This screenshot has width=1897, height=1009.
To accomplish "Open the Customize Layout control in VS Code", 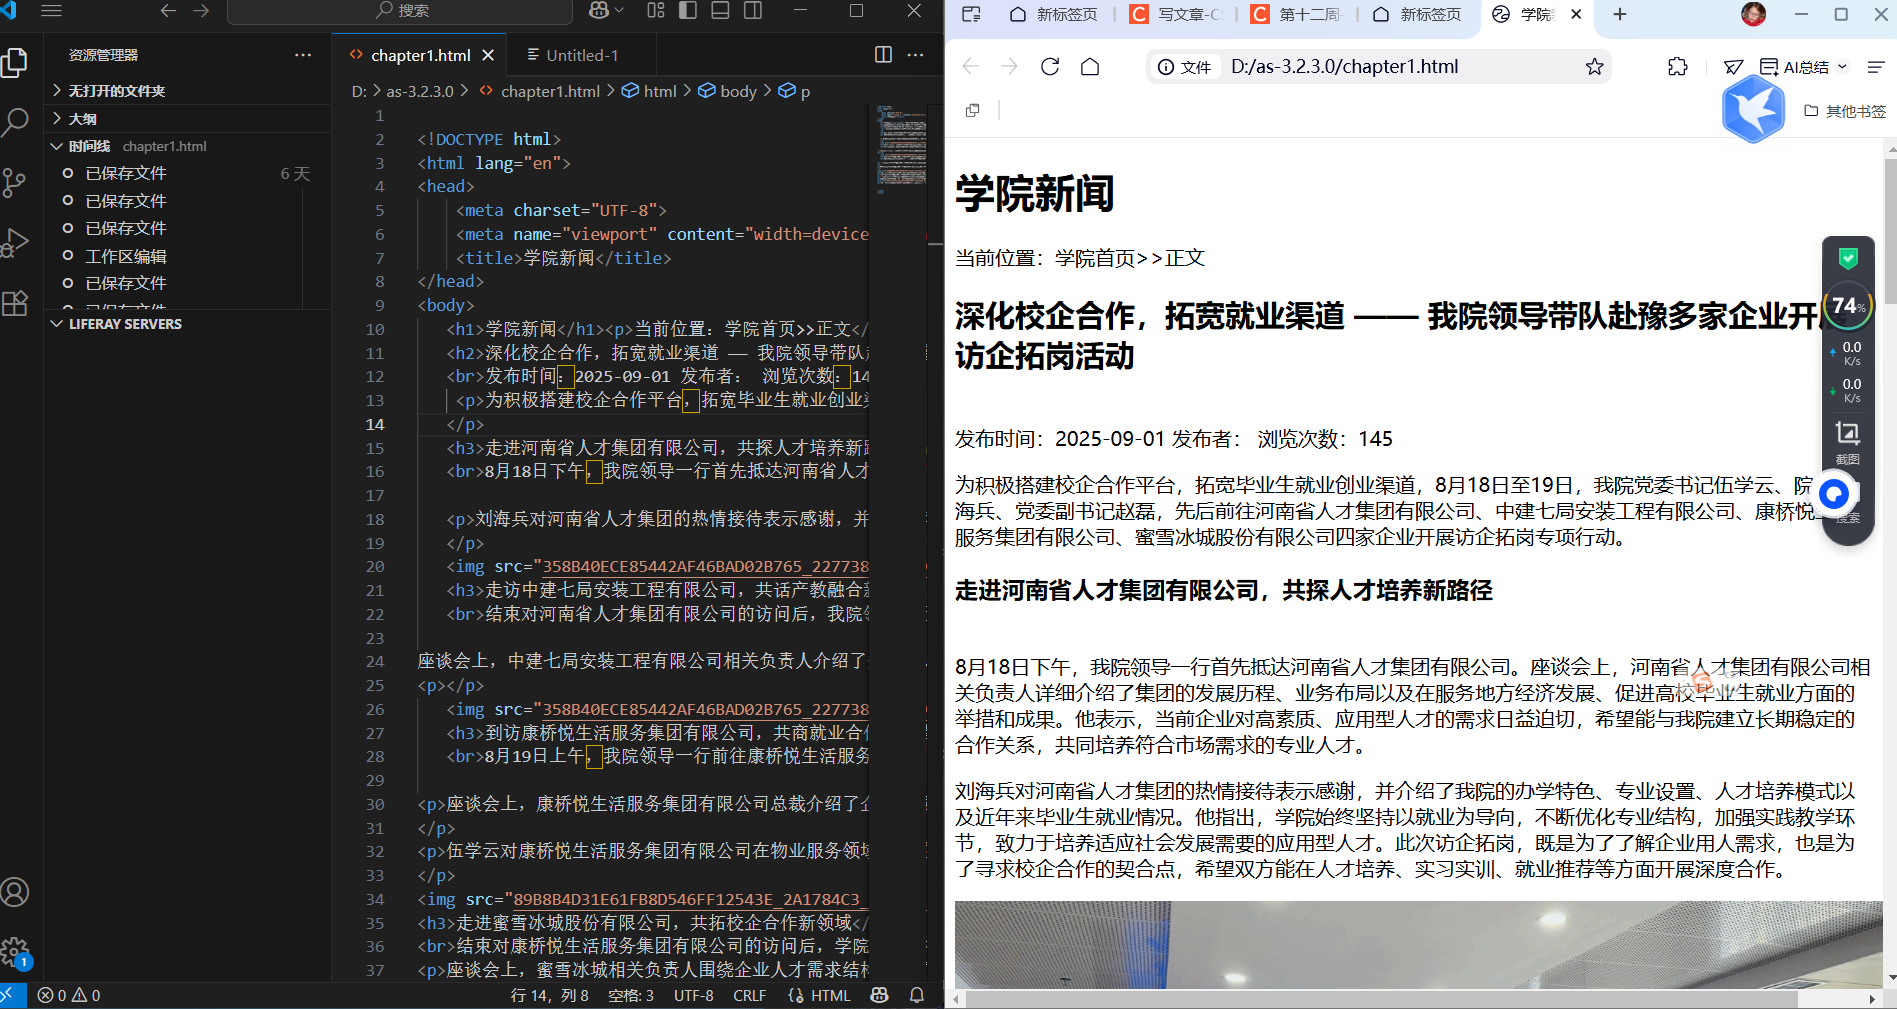I will 656,11.
